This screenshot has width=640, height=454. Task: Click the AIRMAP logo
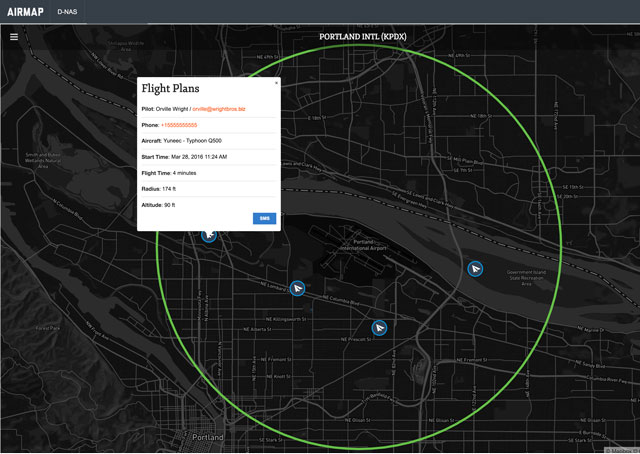point(25,12)
